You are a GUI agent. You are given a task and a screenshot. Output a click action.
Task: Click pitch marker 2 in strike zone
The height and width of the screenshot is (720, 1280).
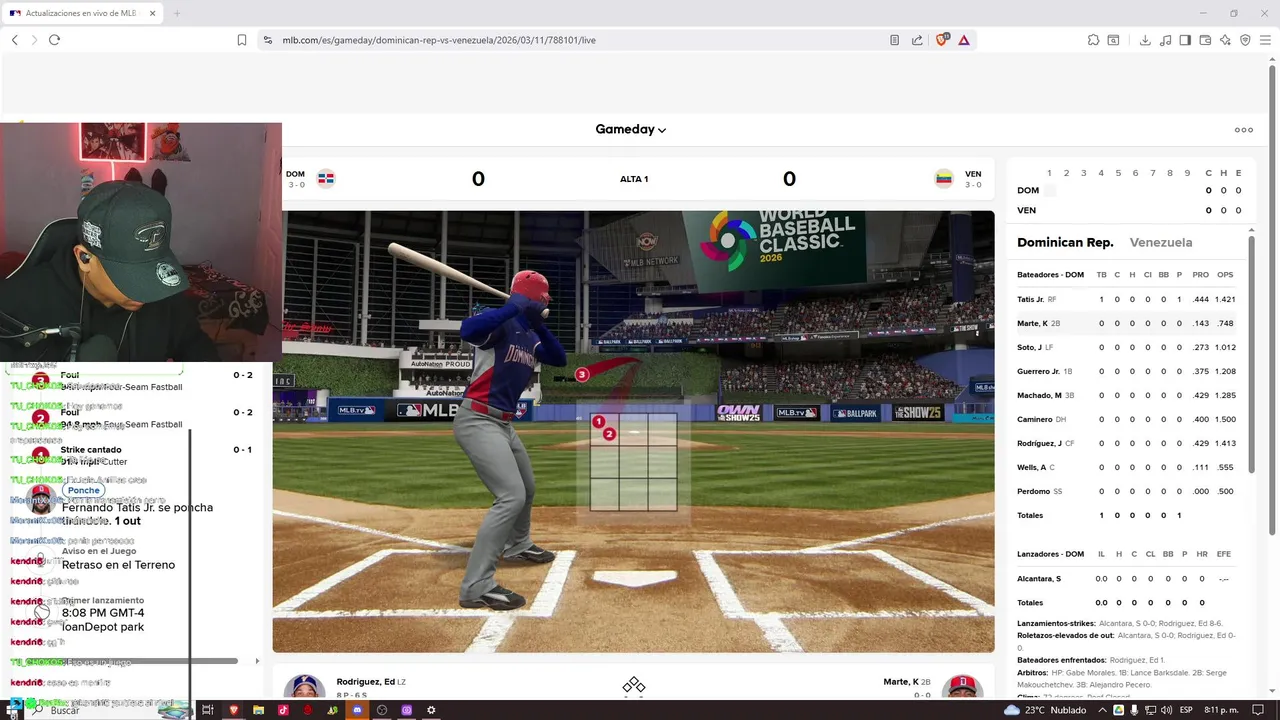[609, 434]
